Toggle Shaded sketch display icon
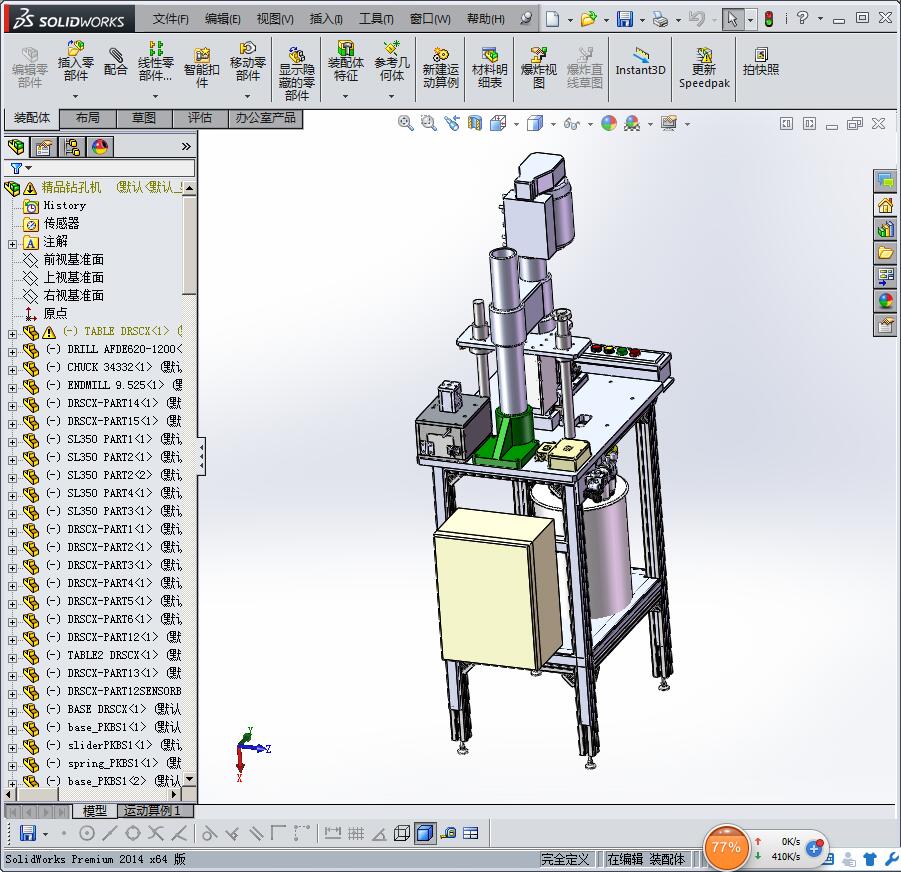The image size is (901, 872). point(425,833)
